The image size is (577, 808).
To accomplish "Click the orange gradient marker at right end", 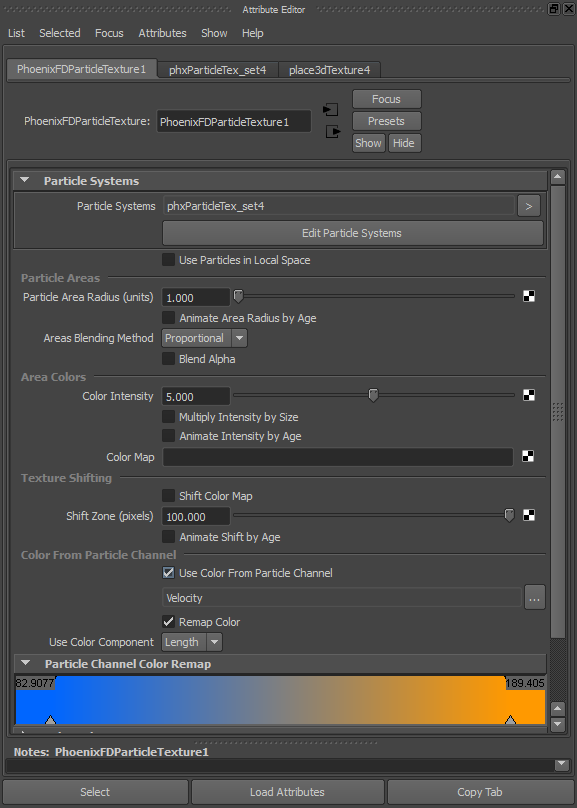I will click(x=510, y=720).
